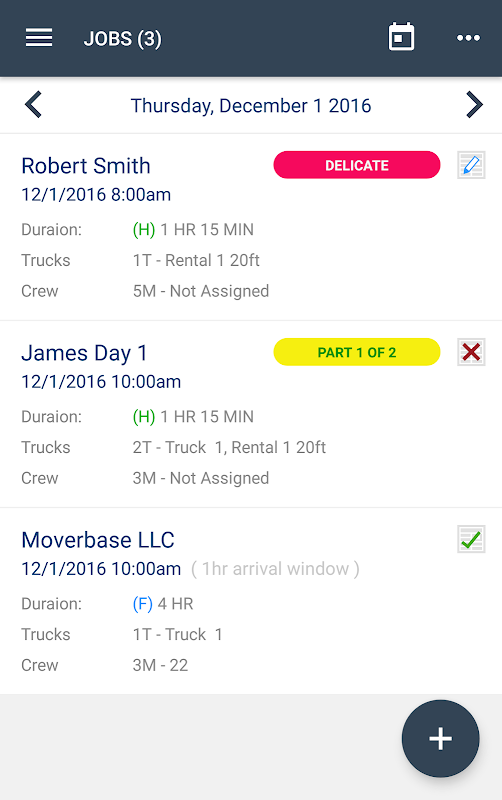Click 5M - Not Assigned crew entry
This screenshot has width=502, height=800.
pyautogui.click(x=201, y=291)
